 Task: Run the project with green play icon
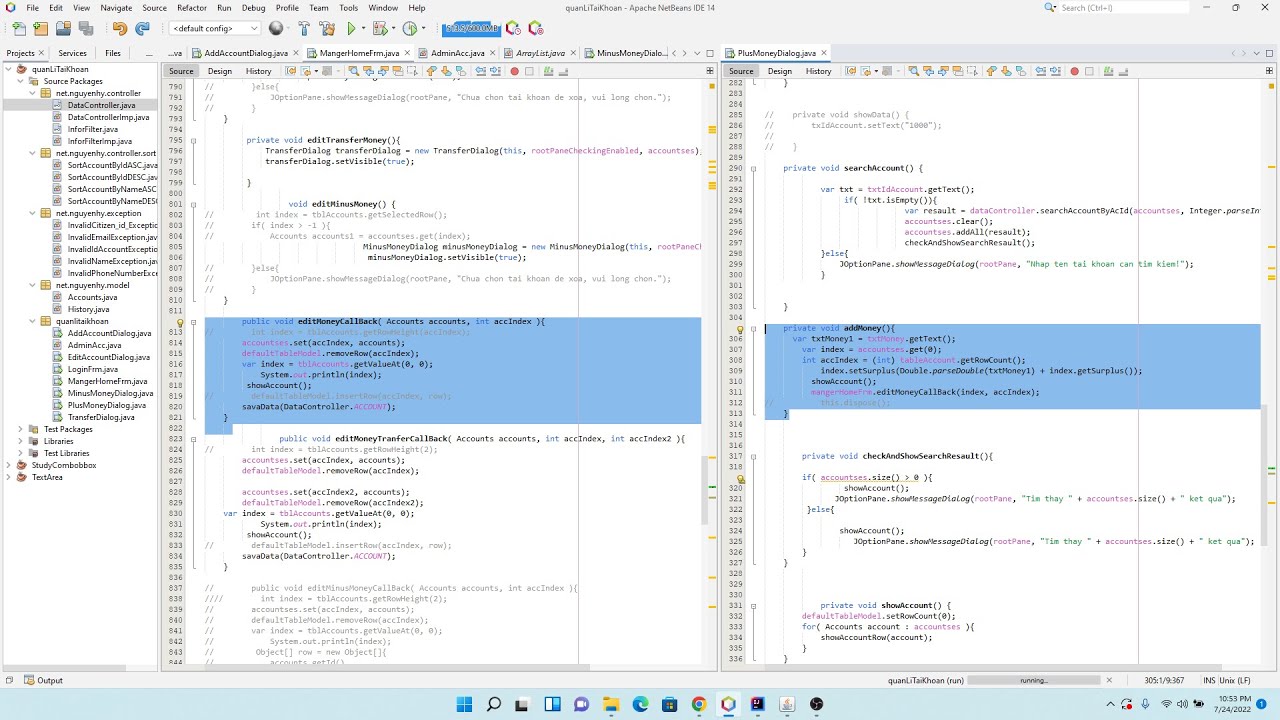pyautogui.click(x=351, y=29)
